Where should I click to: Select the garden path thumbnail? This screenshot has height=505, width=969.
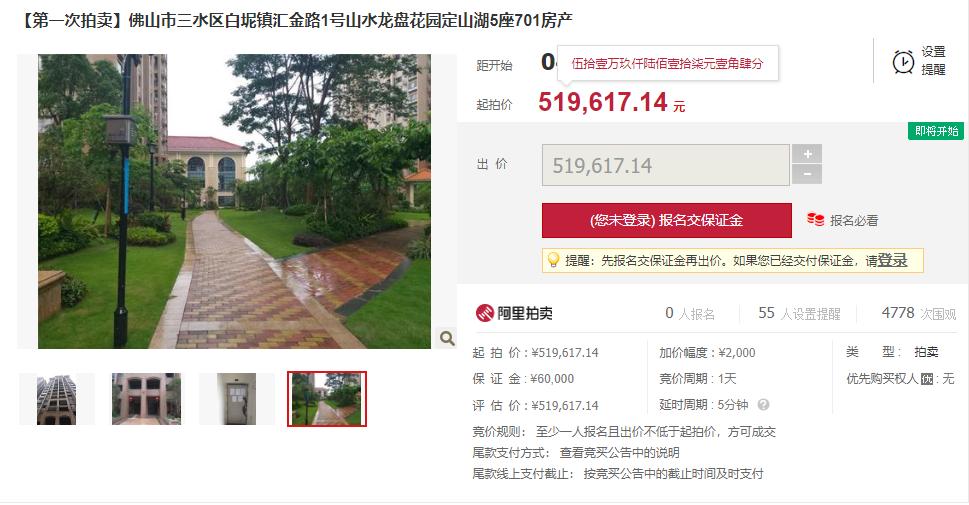[x=327, y=399]
